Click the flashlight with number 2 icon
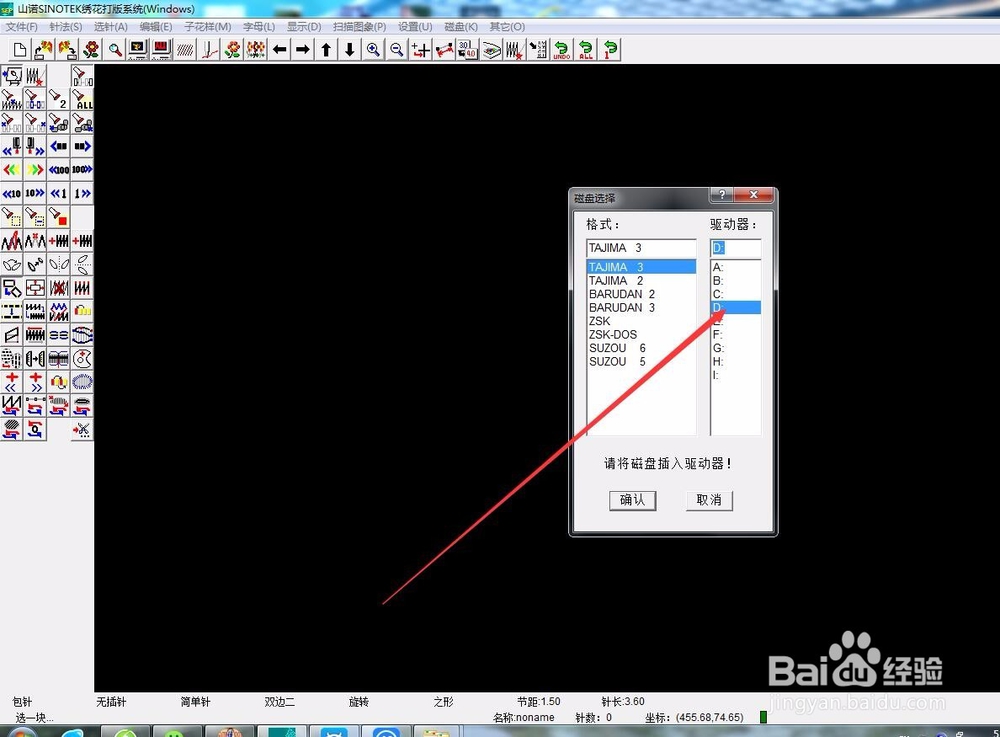This screenshot has width=1000, height=737. [59, 99]
